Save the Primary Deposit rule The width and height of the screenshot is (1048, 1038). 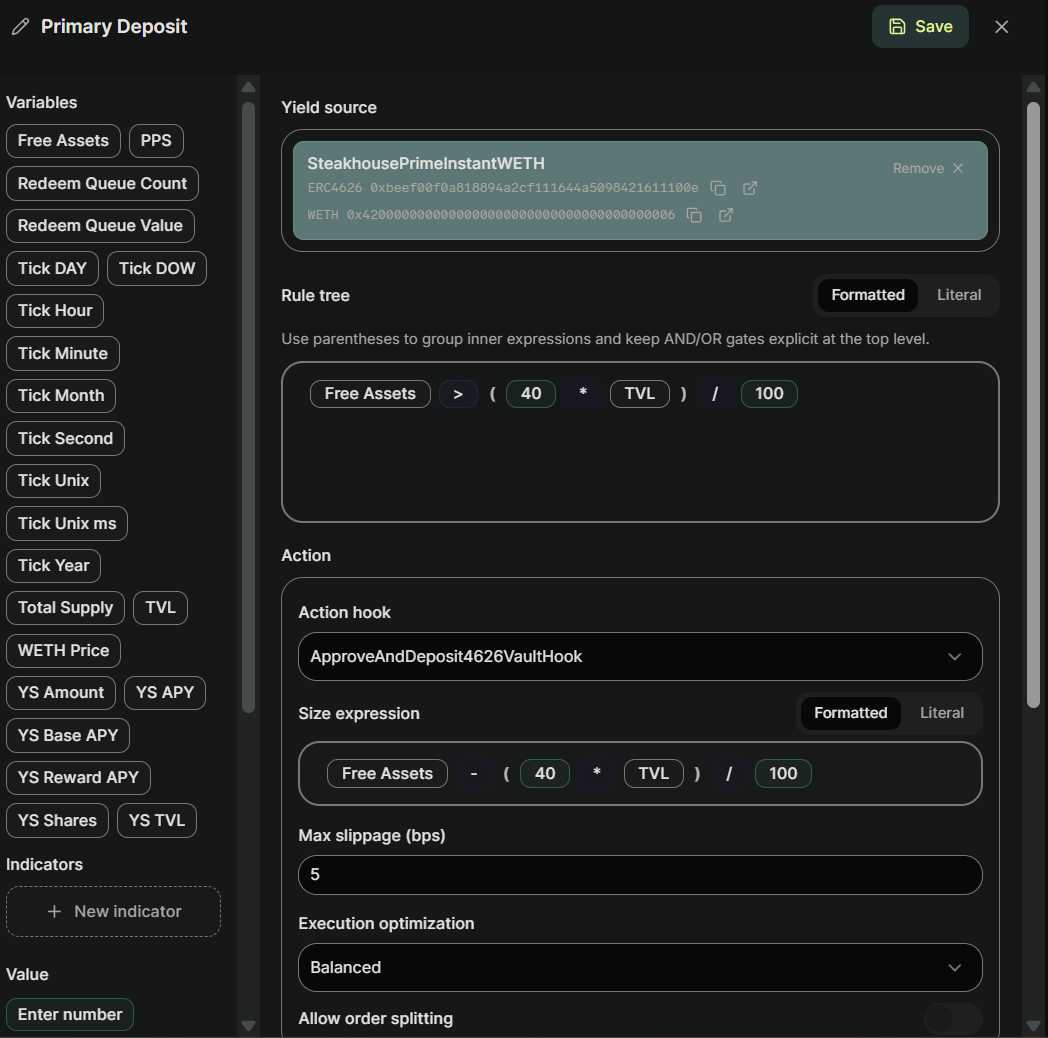click(x=920, y=27)
